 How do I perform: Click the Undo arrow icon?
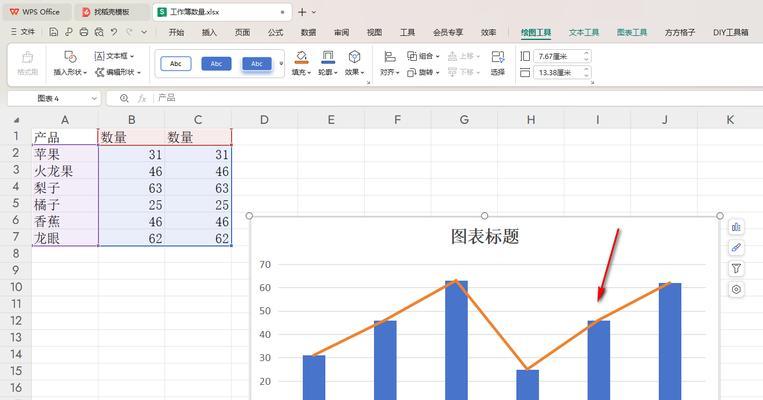coord(114,32)
